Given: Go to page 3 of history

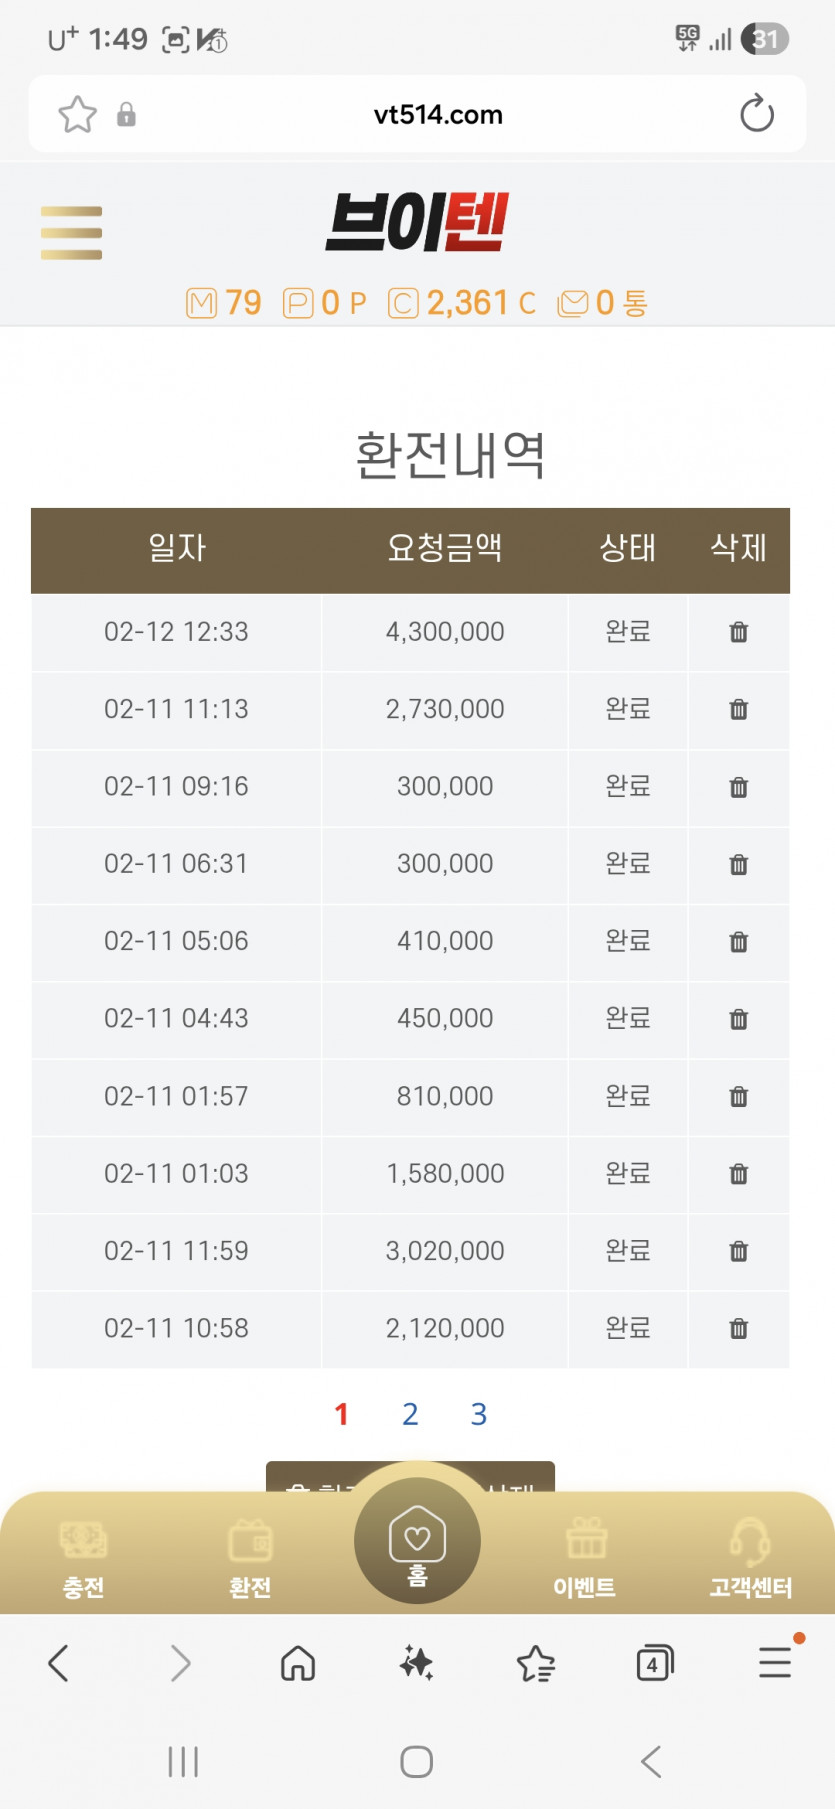Looking at the screenshot, I should 479,1414.
